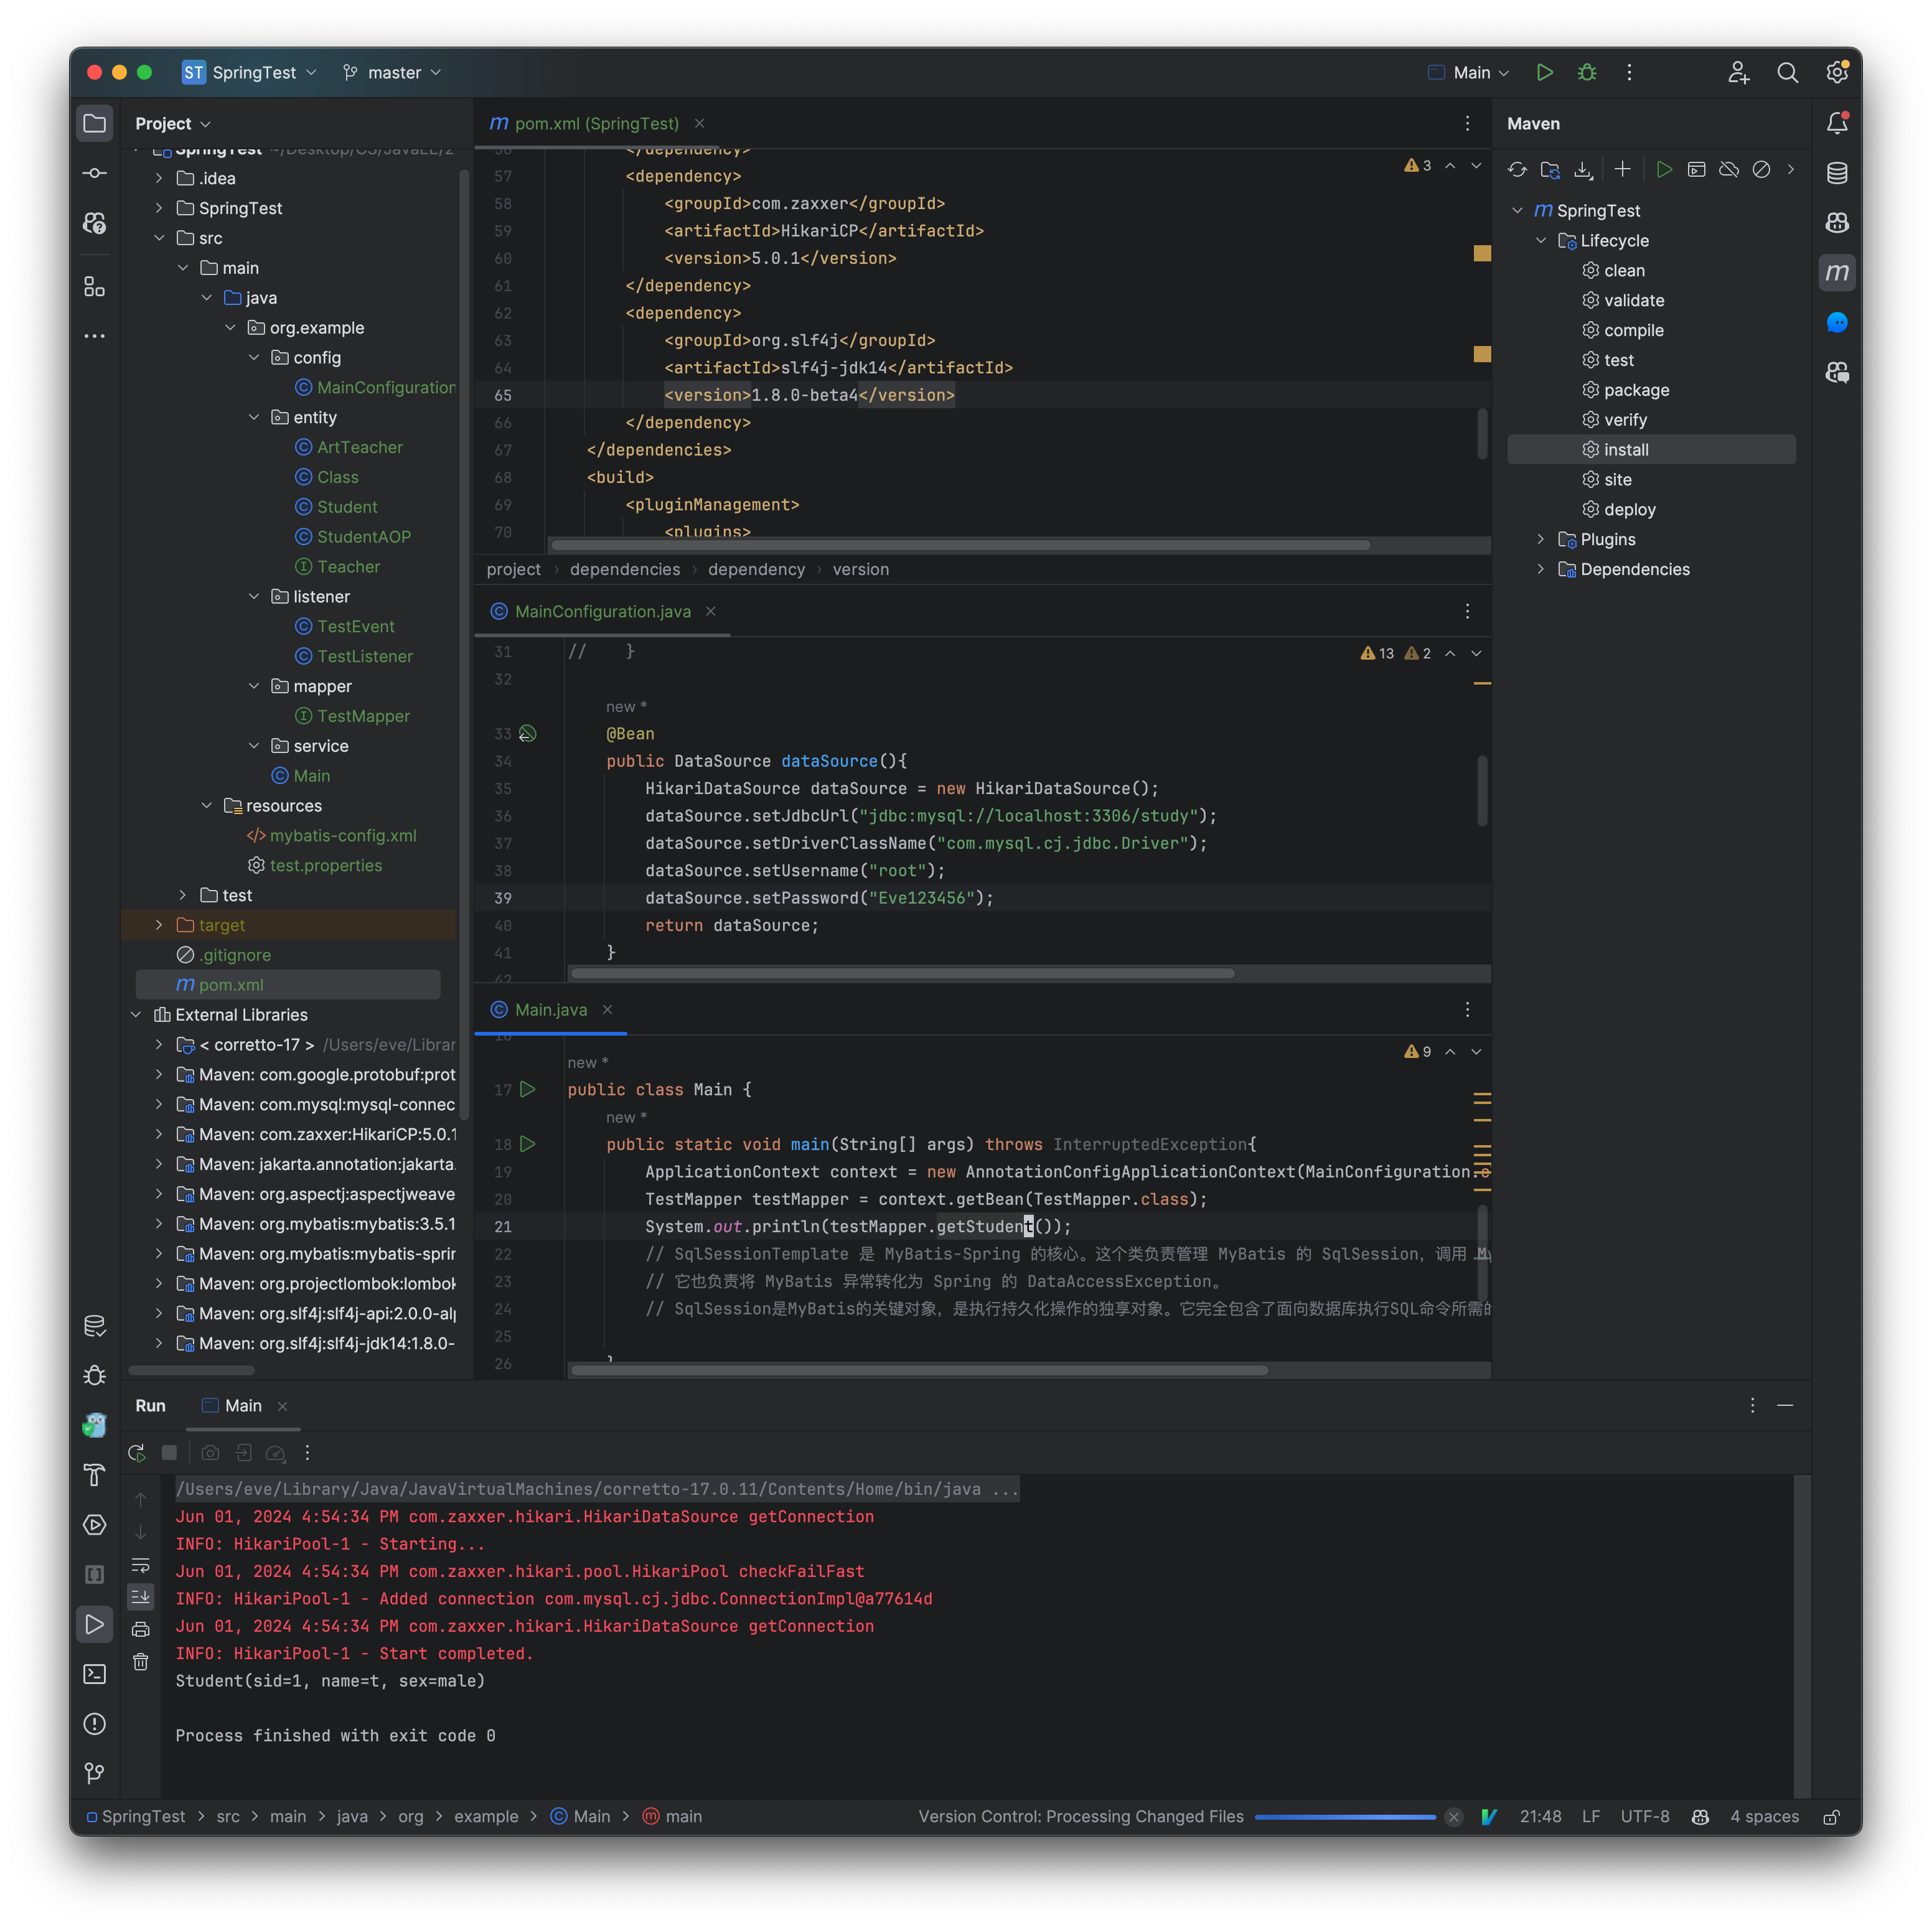Open the Problems tool window
The width and height of the screenshot is (1932, 1928).
coord(94,1724)
